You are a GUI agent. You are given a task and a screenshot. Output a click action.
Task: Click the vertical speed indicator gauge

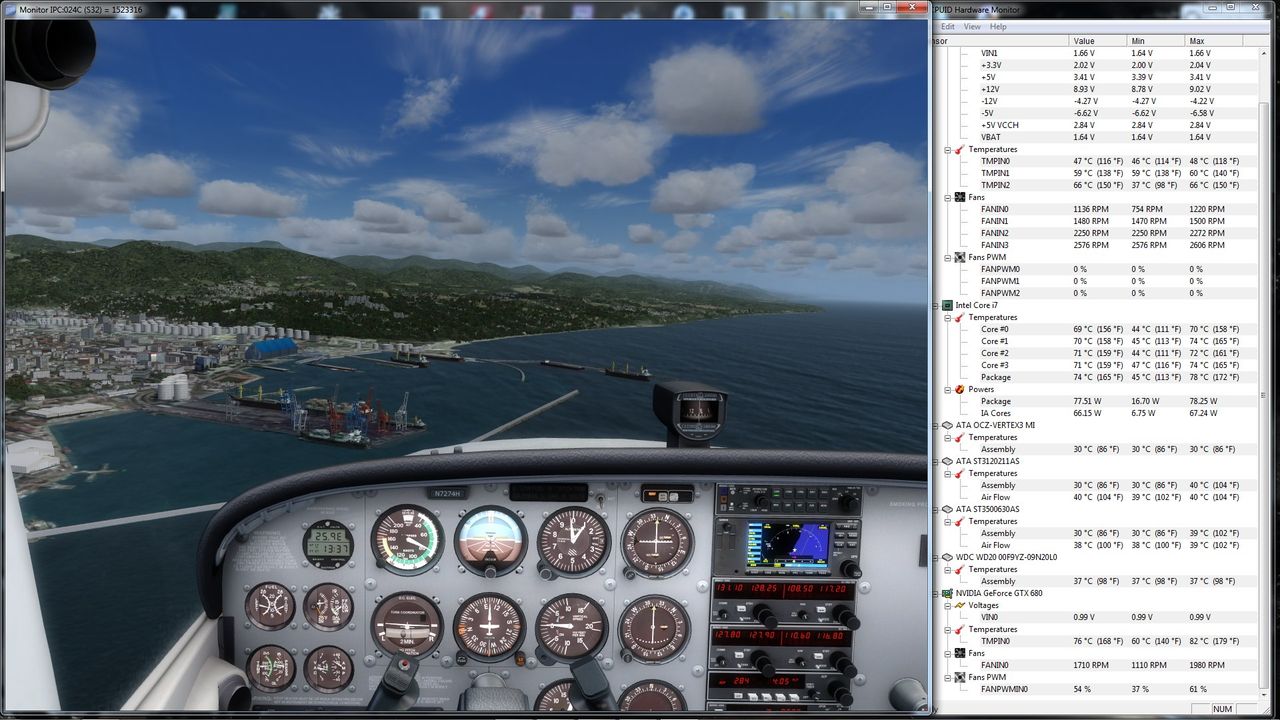[571, 627]
